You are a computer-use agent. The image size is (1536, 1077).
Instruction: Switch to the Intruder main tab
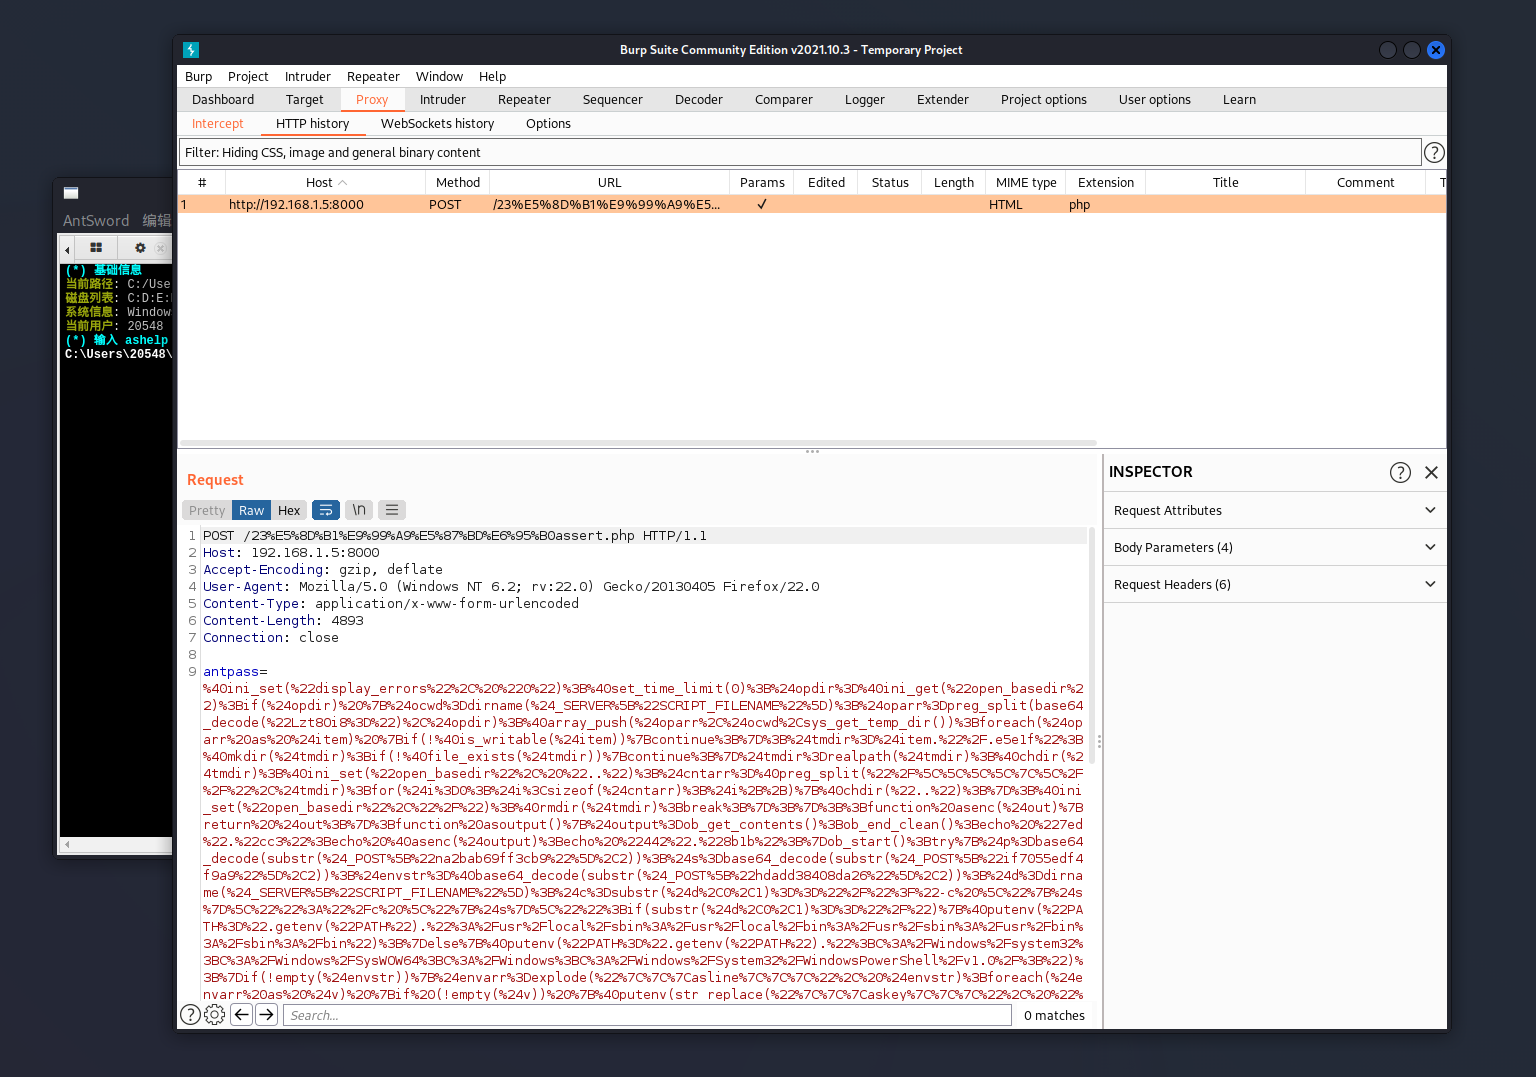coord(443,99)
